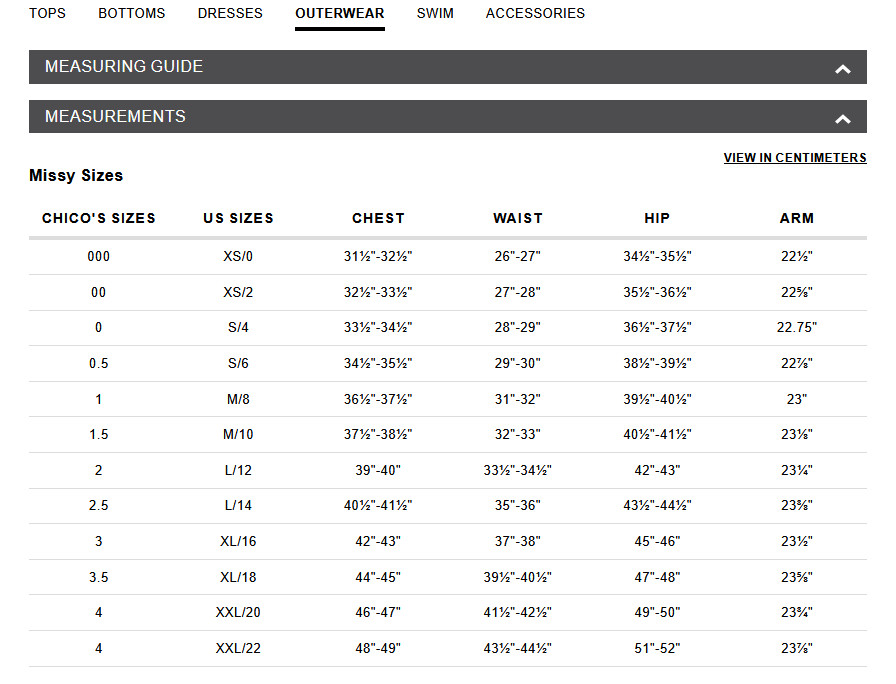Select the XXL/22 US size cell
896x684 pixels.
238,649
